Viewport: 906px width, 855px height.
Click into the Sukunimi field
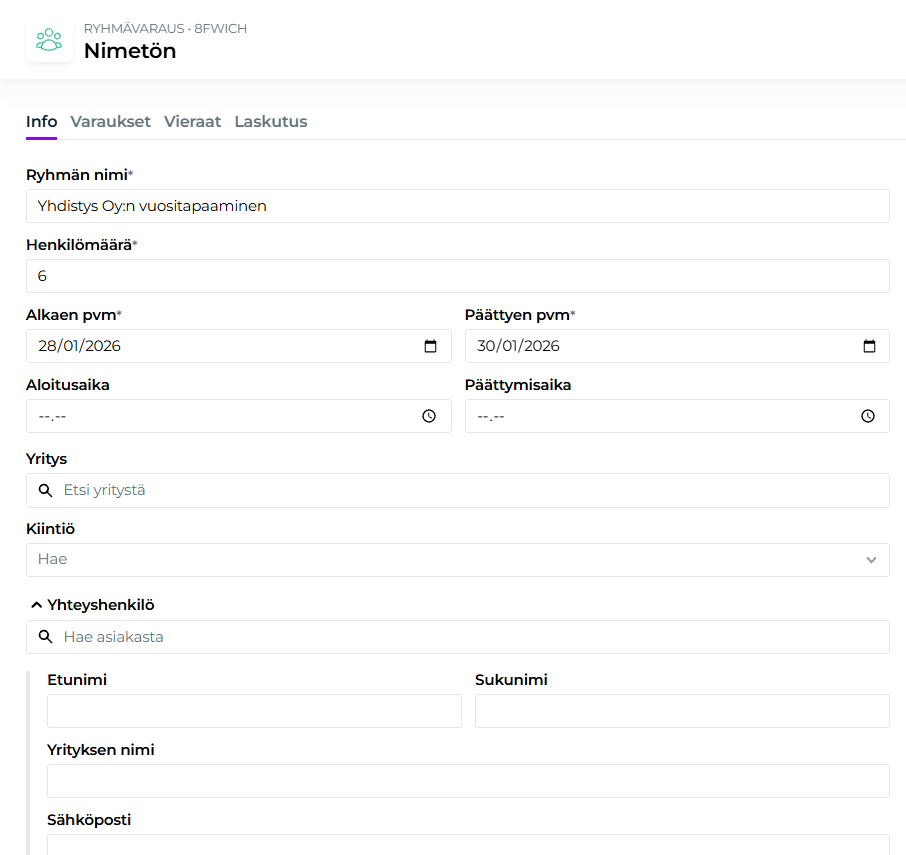(x=682, y=711)
